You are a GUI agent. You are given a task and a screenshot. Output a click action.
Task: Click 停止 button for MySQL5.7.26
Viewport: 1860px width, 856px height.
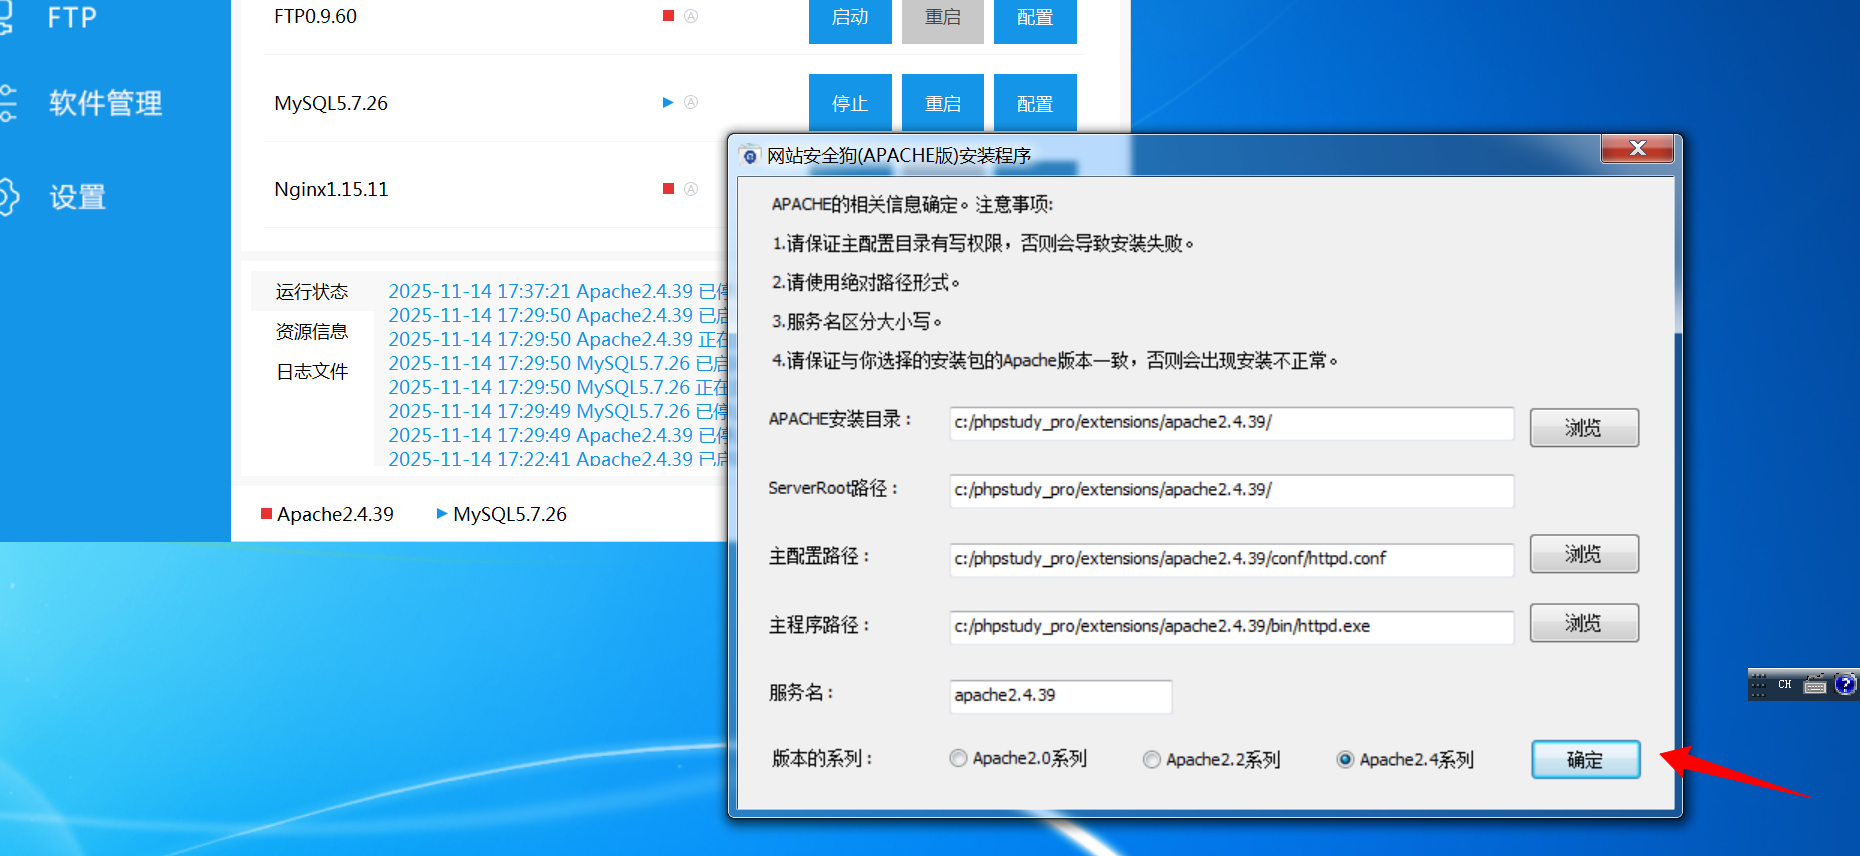(x=850, y=103)
